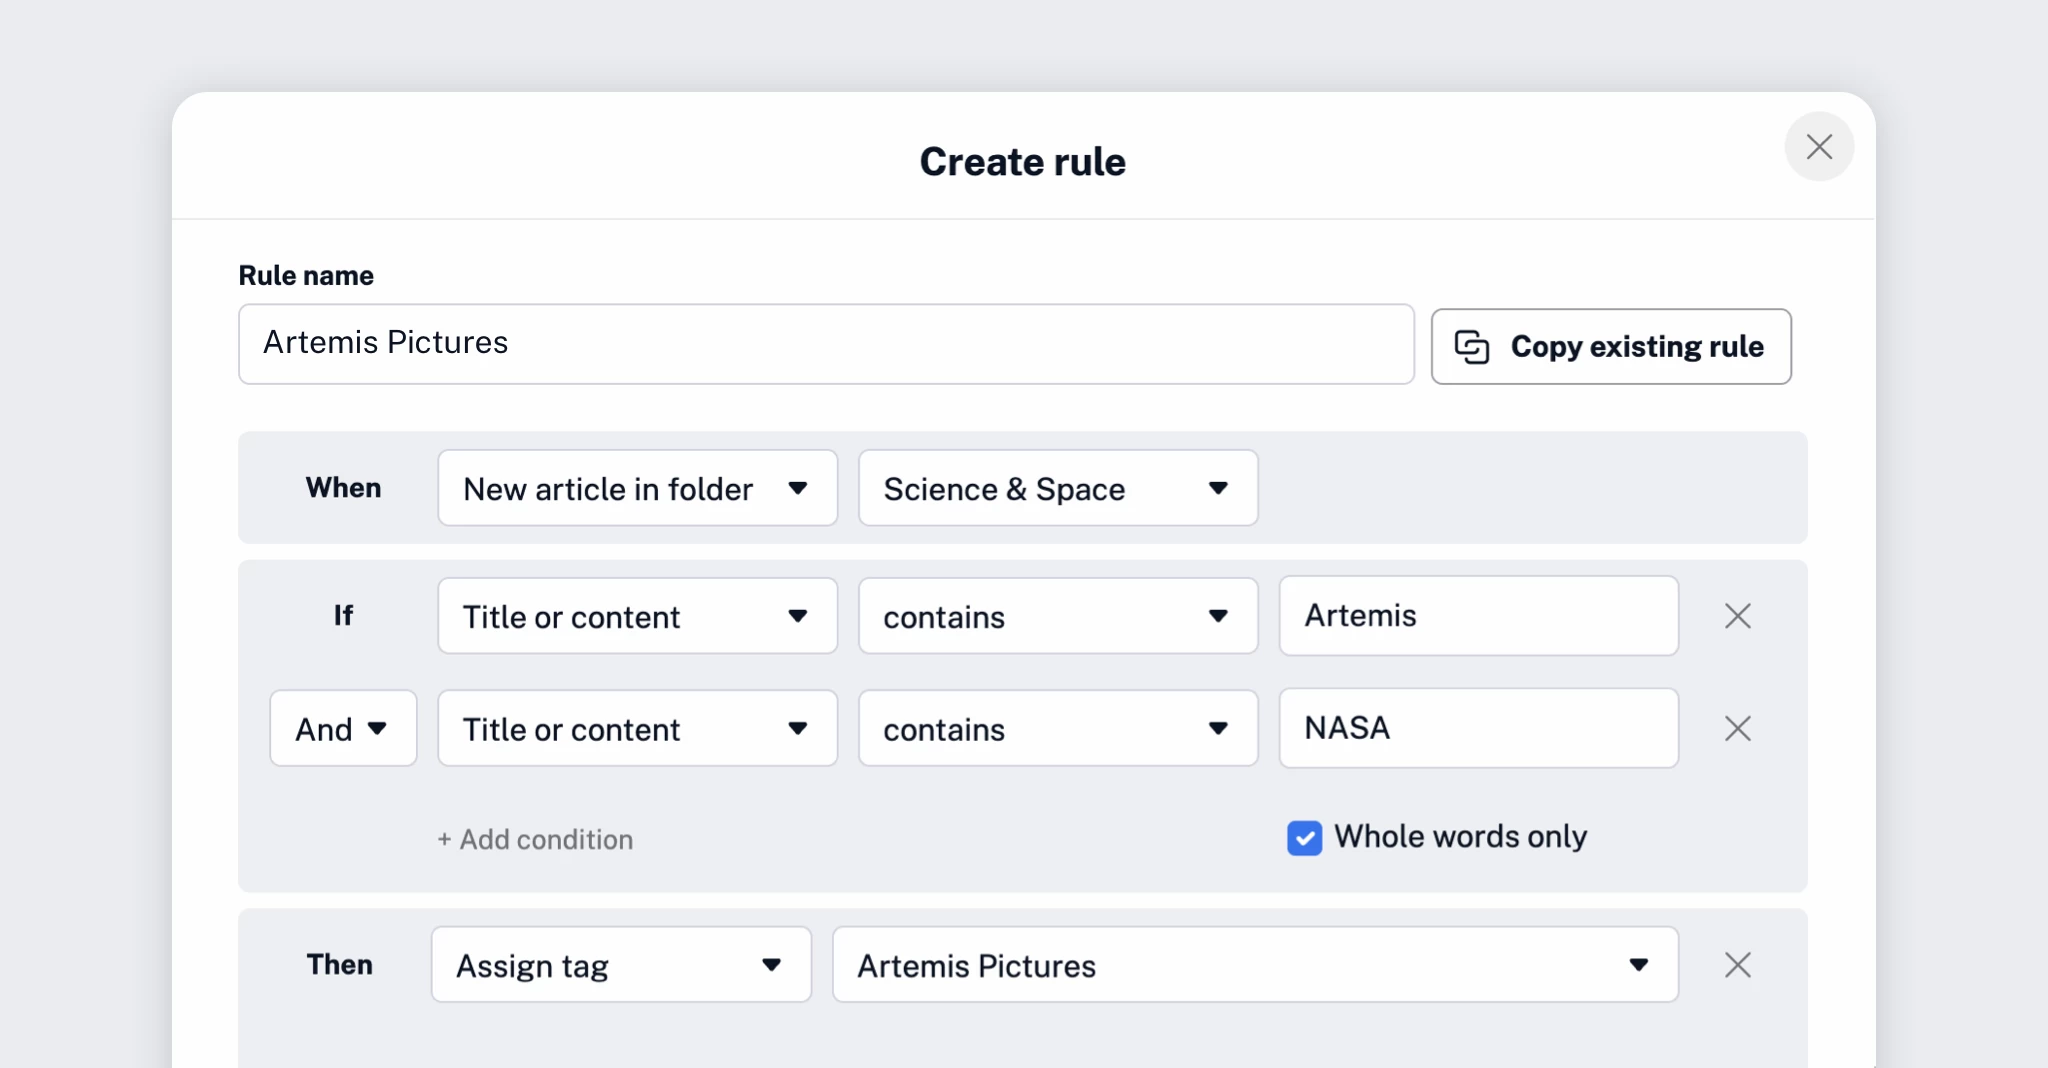Open Title or content dropdown in If row

637,616
